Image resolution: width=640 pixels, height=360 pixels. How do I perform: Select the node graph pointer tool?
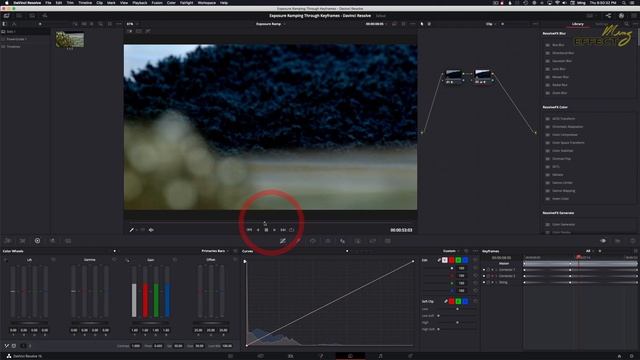422,24
